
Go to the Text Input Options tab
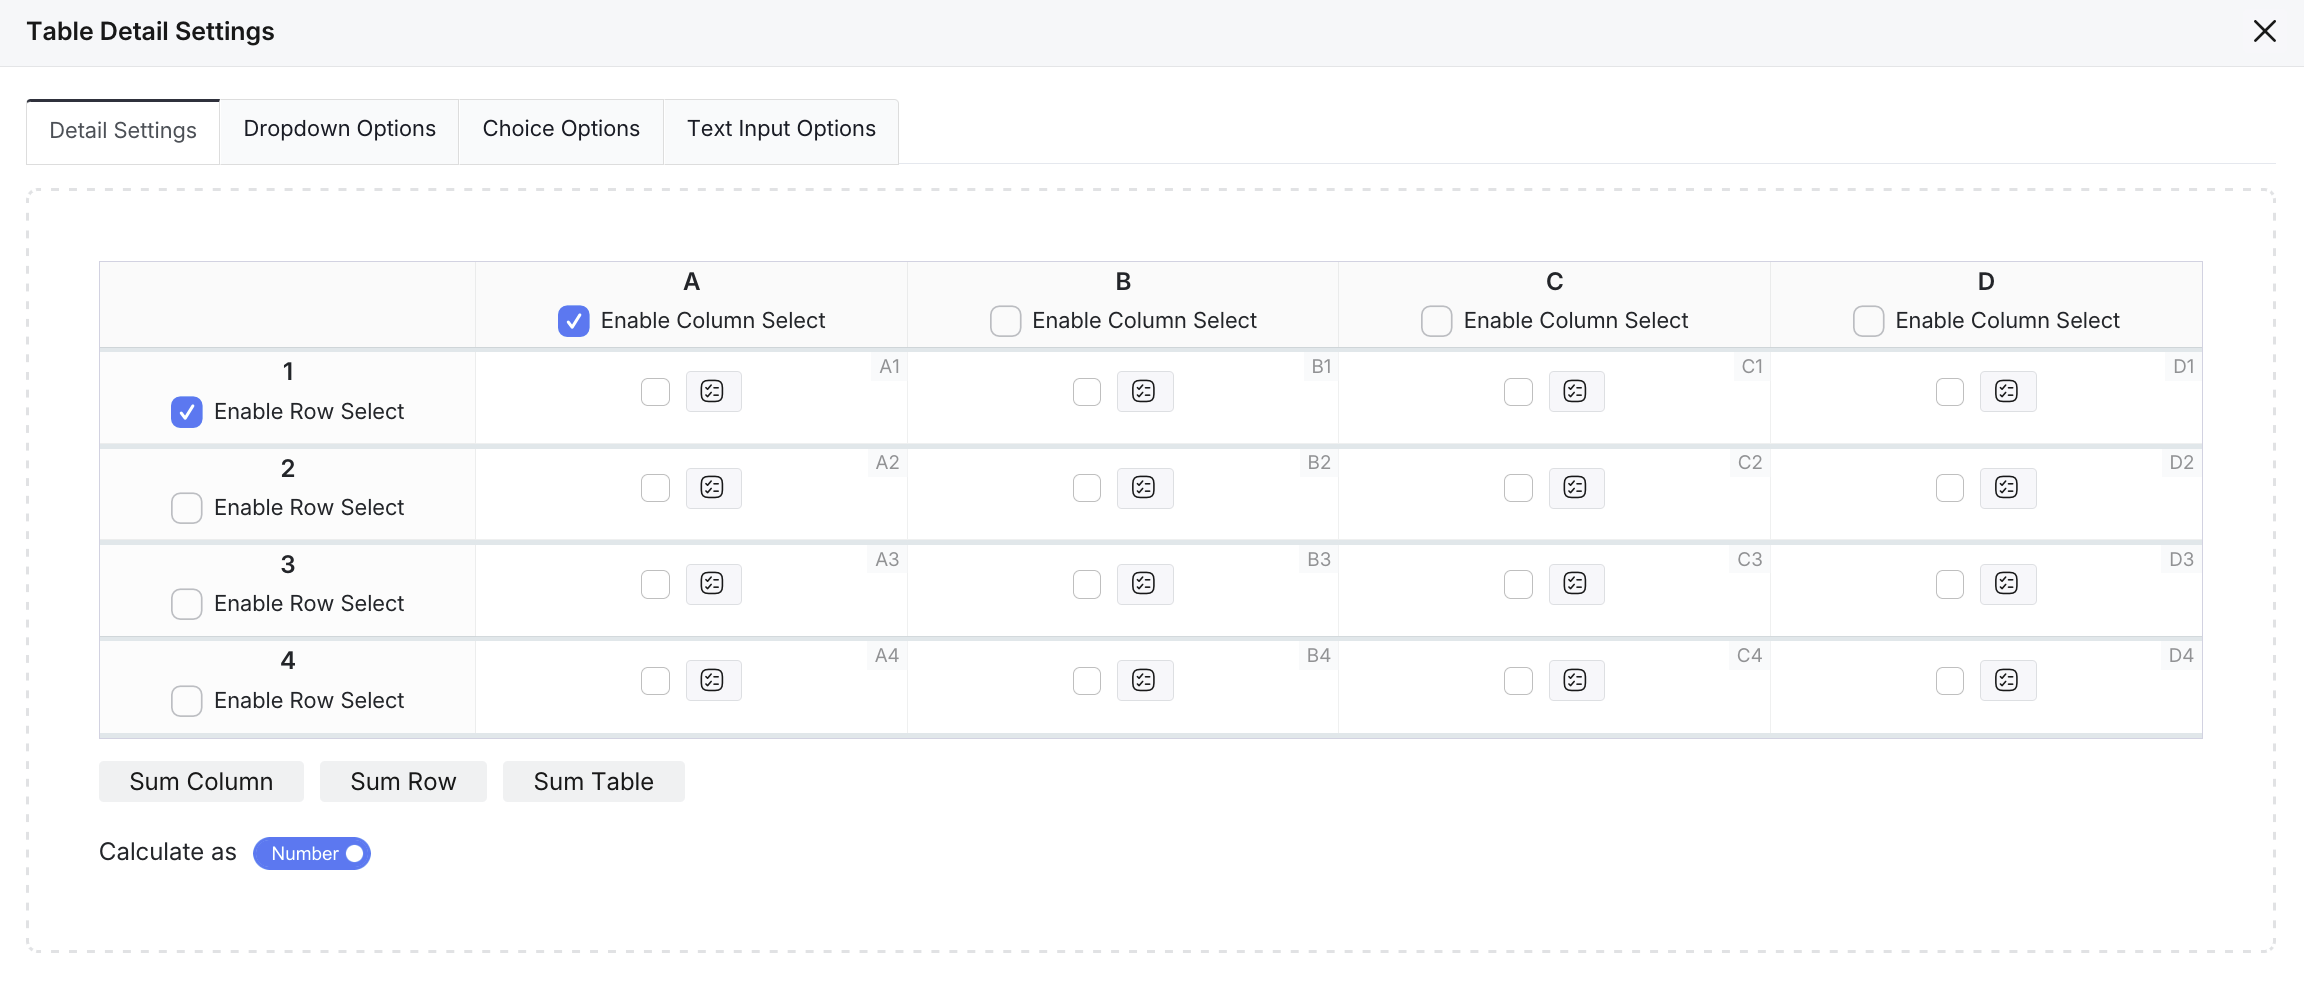coord(781,129)
